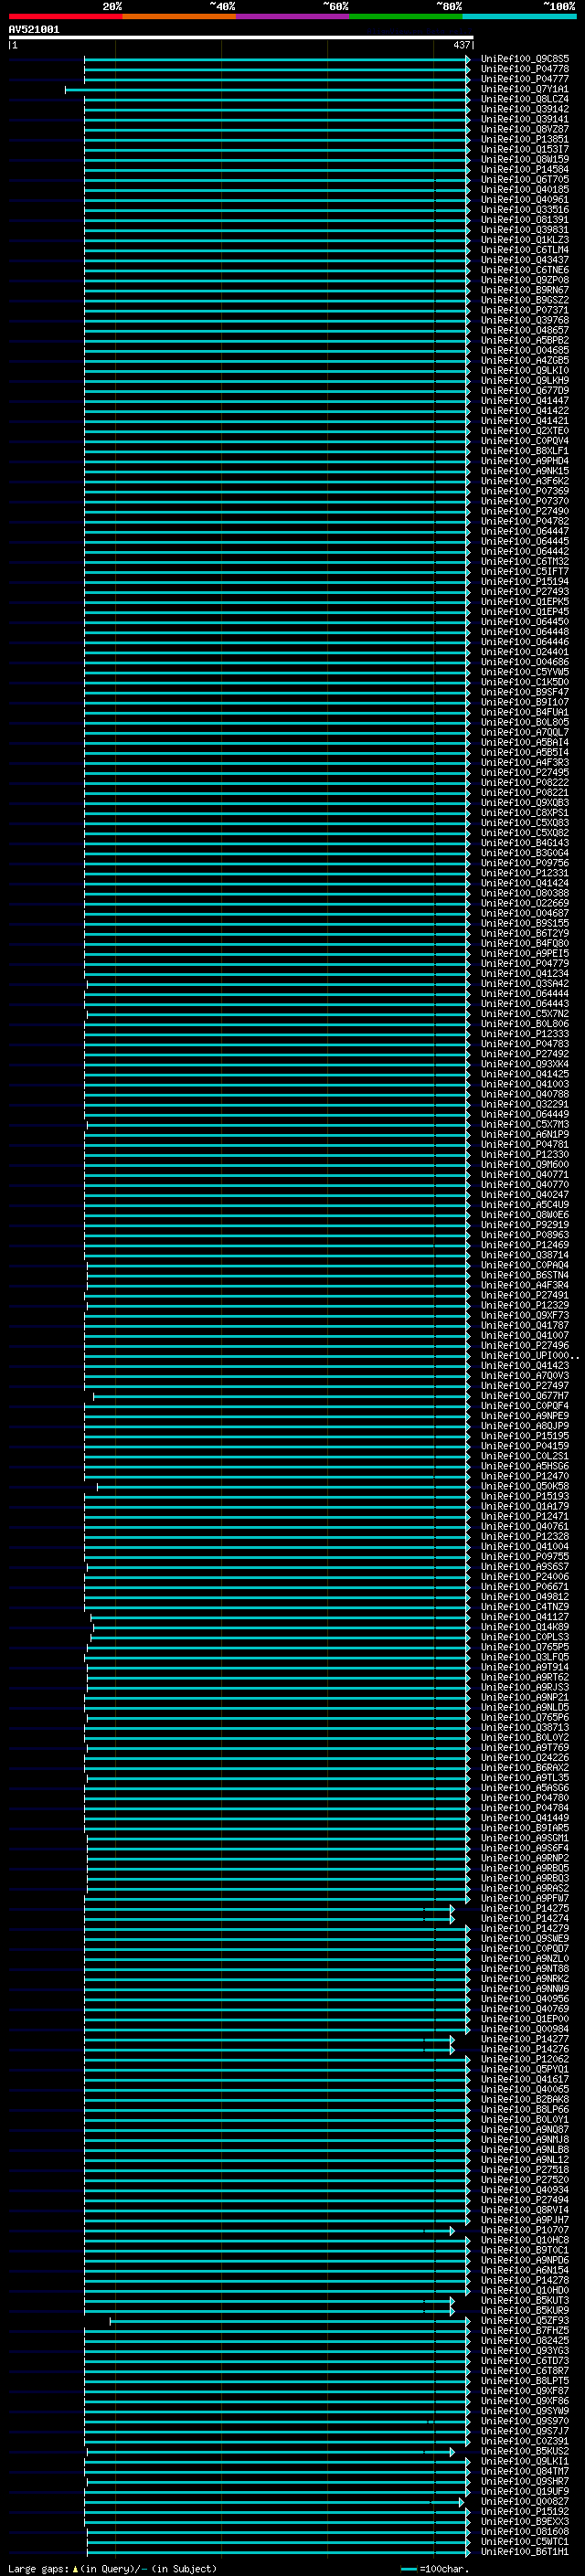Click hit label UniRef100_Q3LFQ5
The height and width of the screenshot is (2576, 585).
tap(525, 1657)
